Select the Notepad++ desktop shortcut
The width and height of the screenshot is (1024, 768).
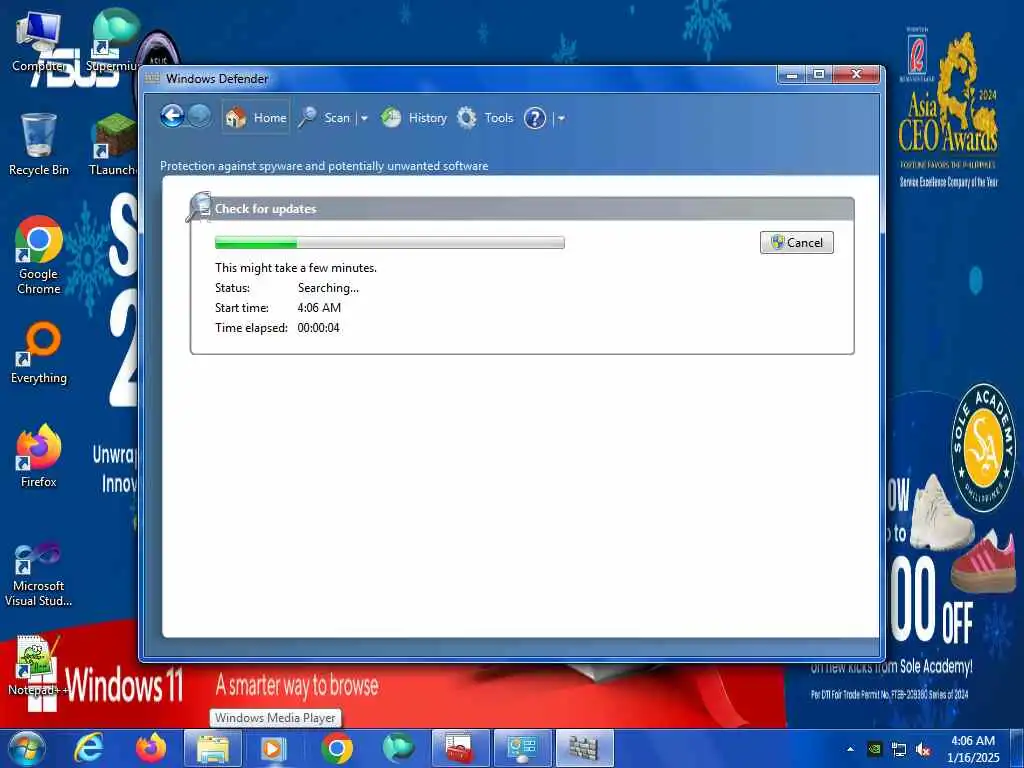[x=39, y=665]
